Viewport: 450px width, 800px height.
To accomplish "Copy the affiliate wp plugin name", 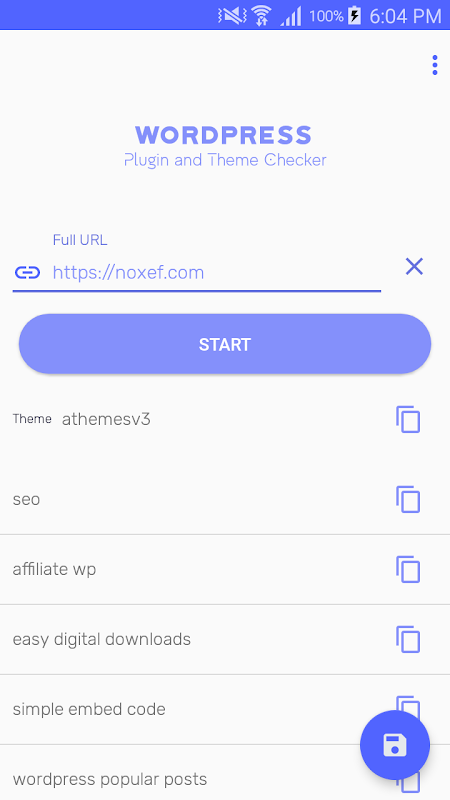I will click(x=408, y=569).
